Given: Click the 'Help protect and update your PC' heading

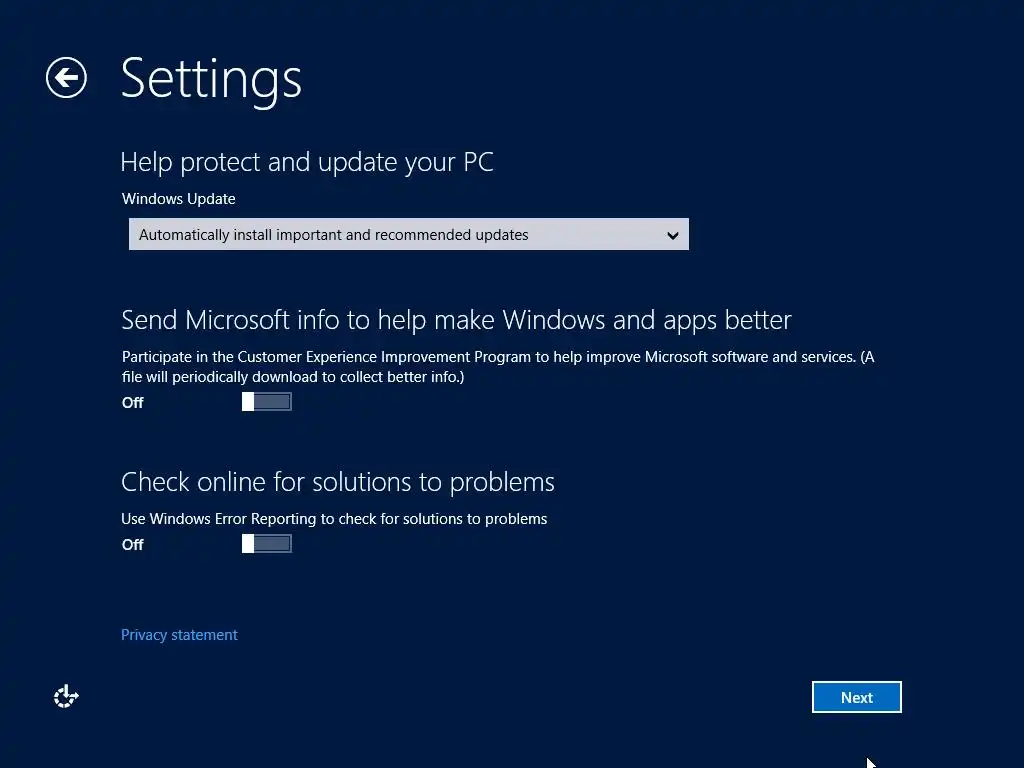Looking at the screenshot, I should coord(307,162).
